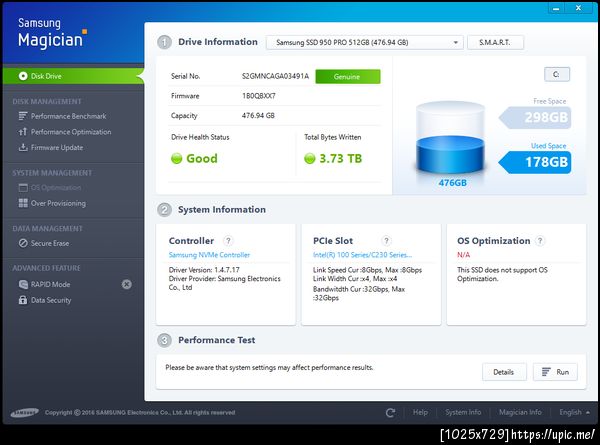Click the Details button in Performance Test
Viewport: 600px width, 445px height.
pos(504,372)
